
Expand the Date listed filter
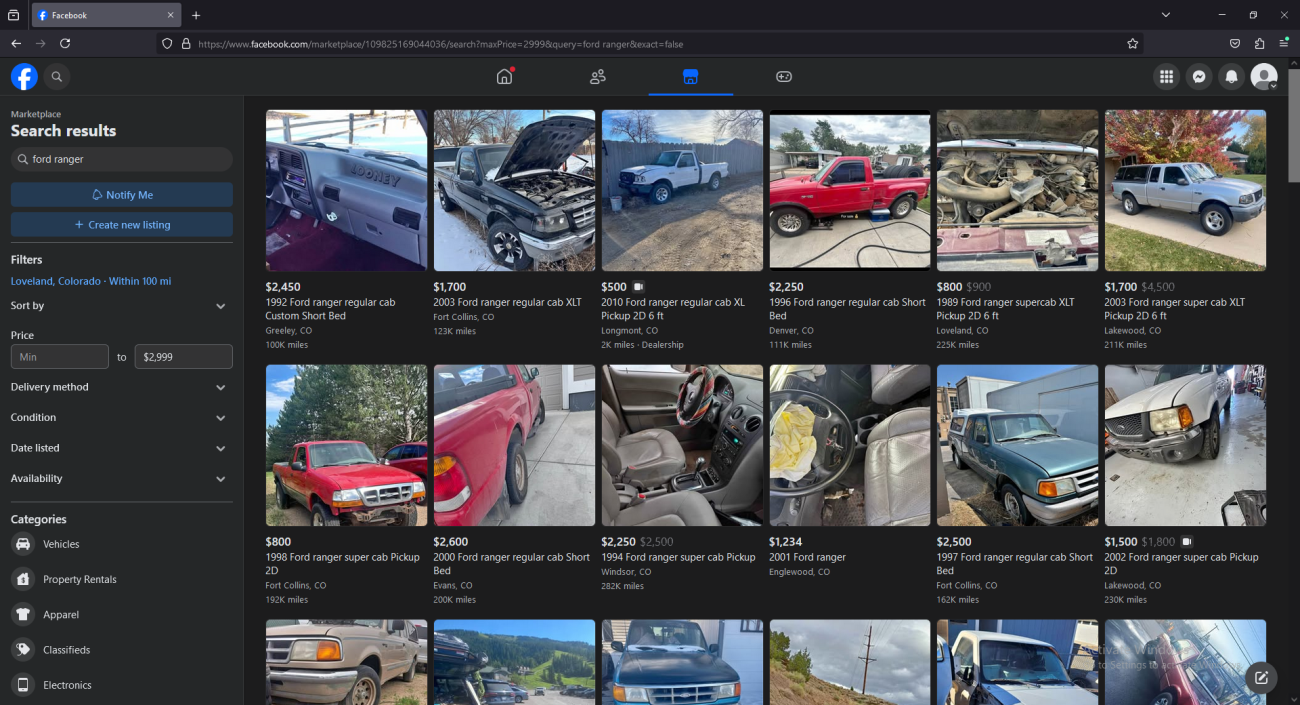point(121,448)
